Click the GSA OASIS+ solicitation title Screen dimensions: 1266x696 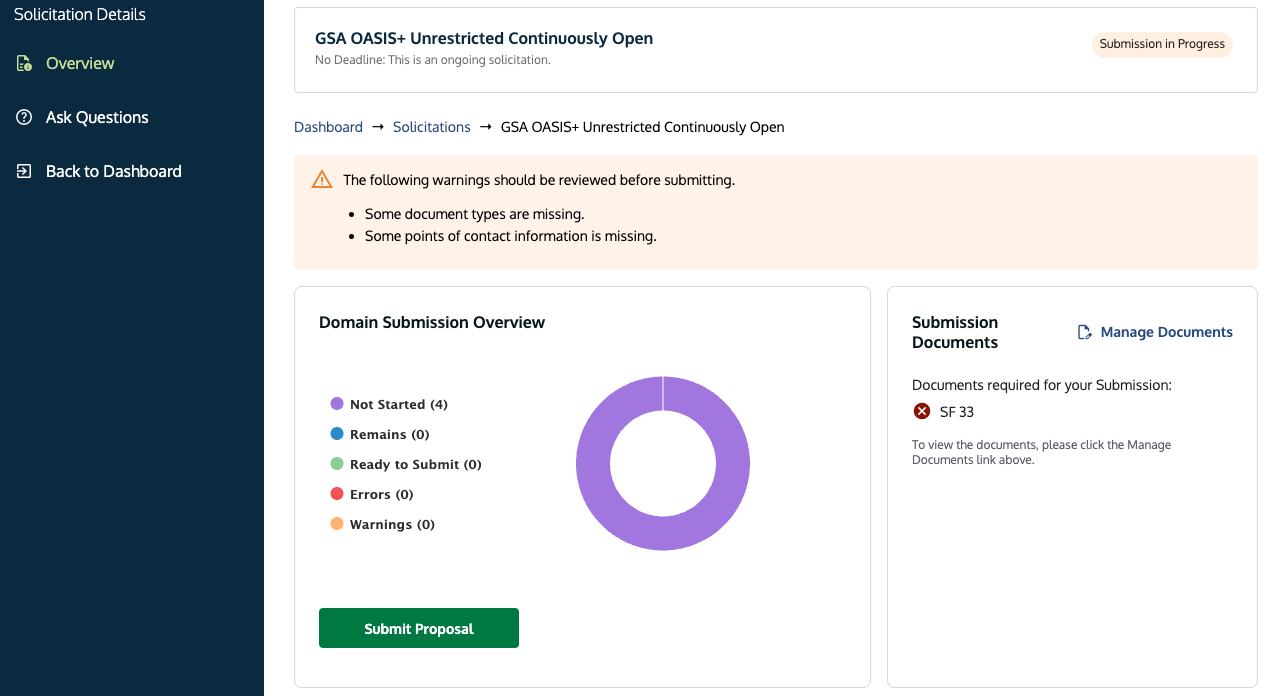[483, 38]
